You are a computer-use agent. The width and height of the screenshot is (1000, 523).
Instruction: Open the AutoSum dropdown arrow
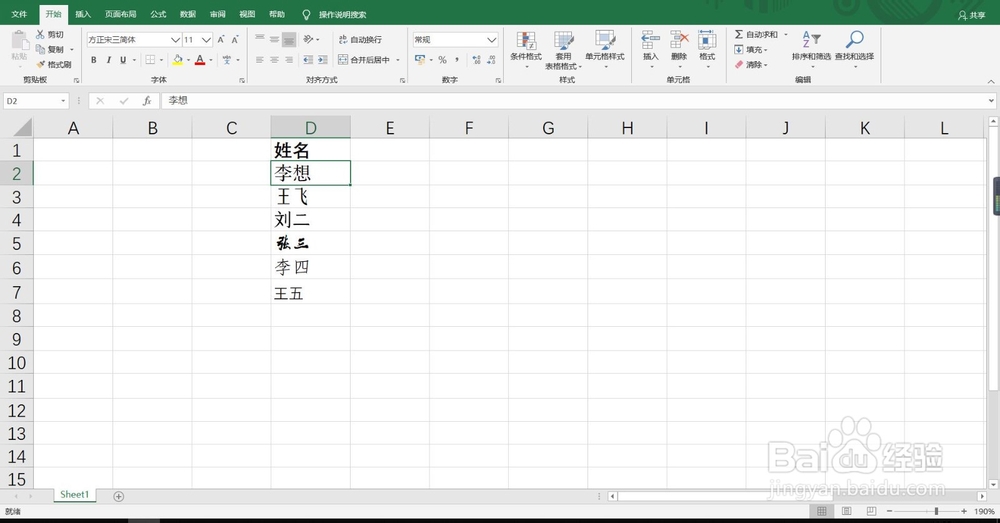[x=786, y=34]
